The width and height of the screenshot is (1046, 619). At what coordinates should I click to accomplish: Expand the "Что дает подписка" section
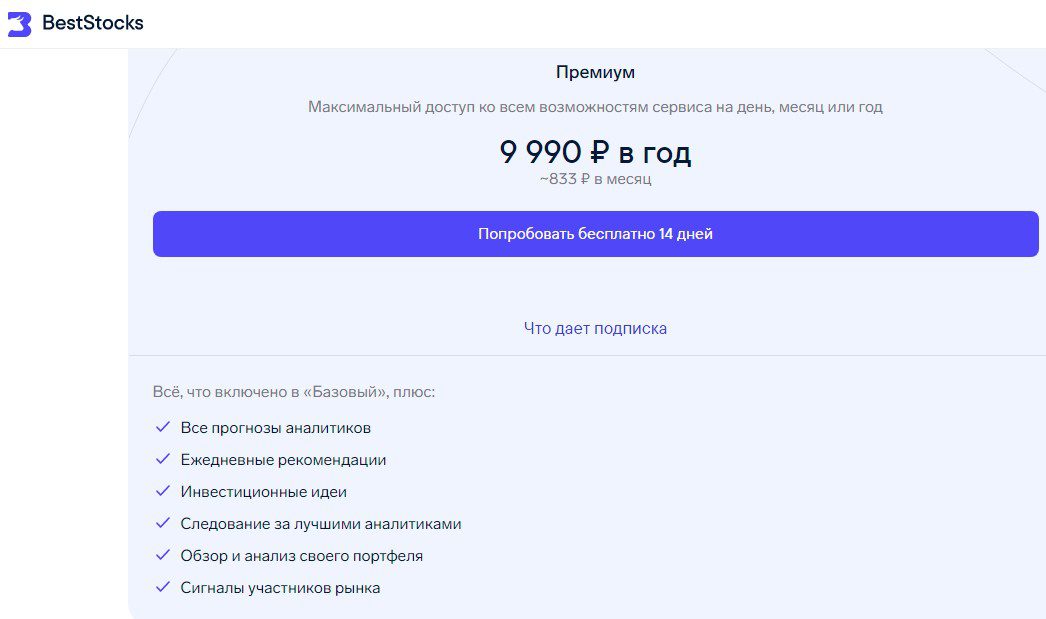point(595,328)
